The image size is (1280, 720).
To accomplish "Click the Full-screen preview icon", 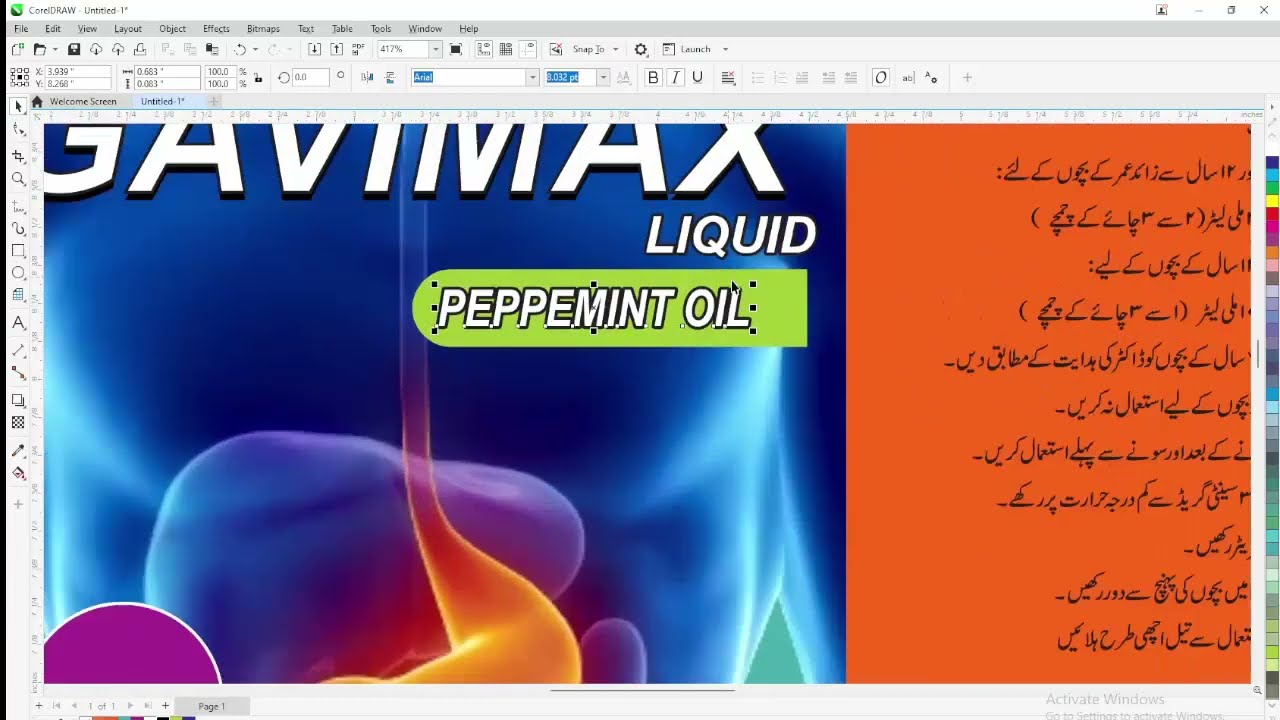I will click(456, 49).
